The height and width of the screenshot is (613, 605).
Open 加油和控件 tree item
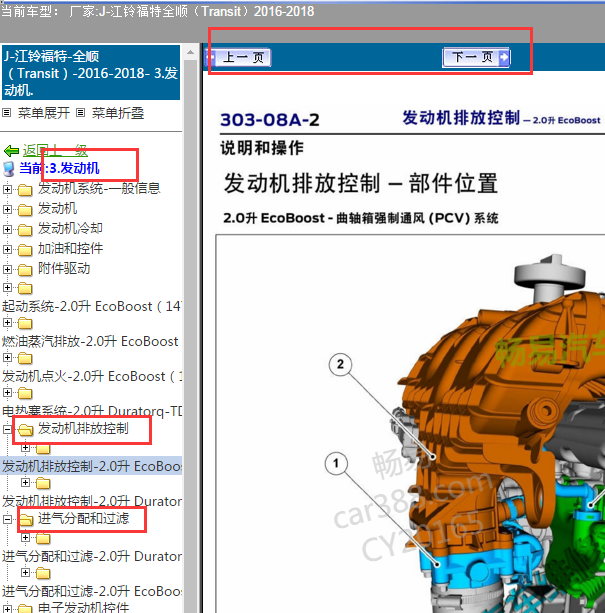coord(70,248)
